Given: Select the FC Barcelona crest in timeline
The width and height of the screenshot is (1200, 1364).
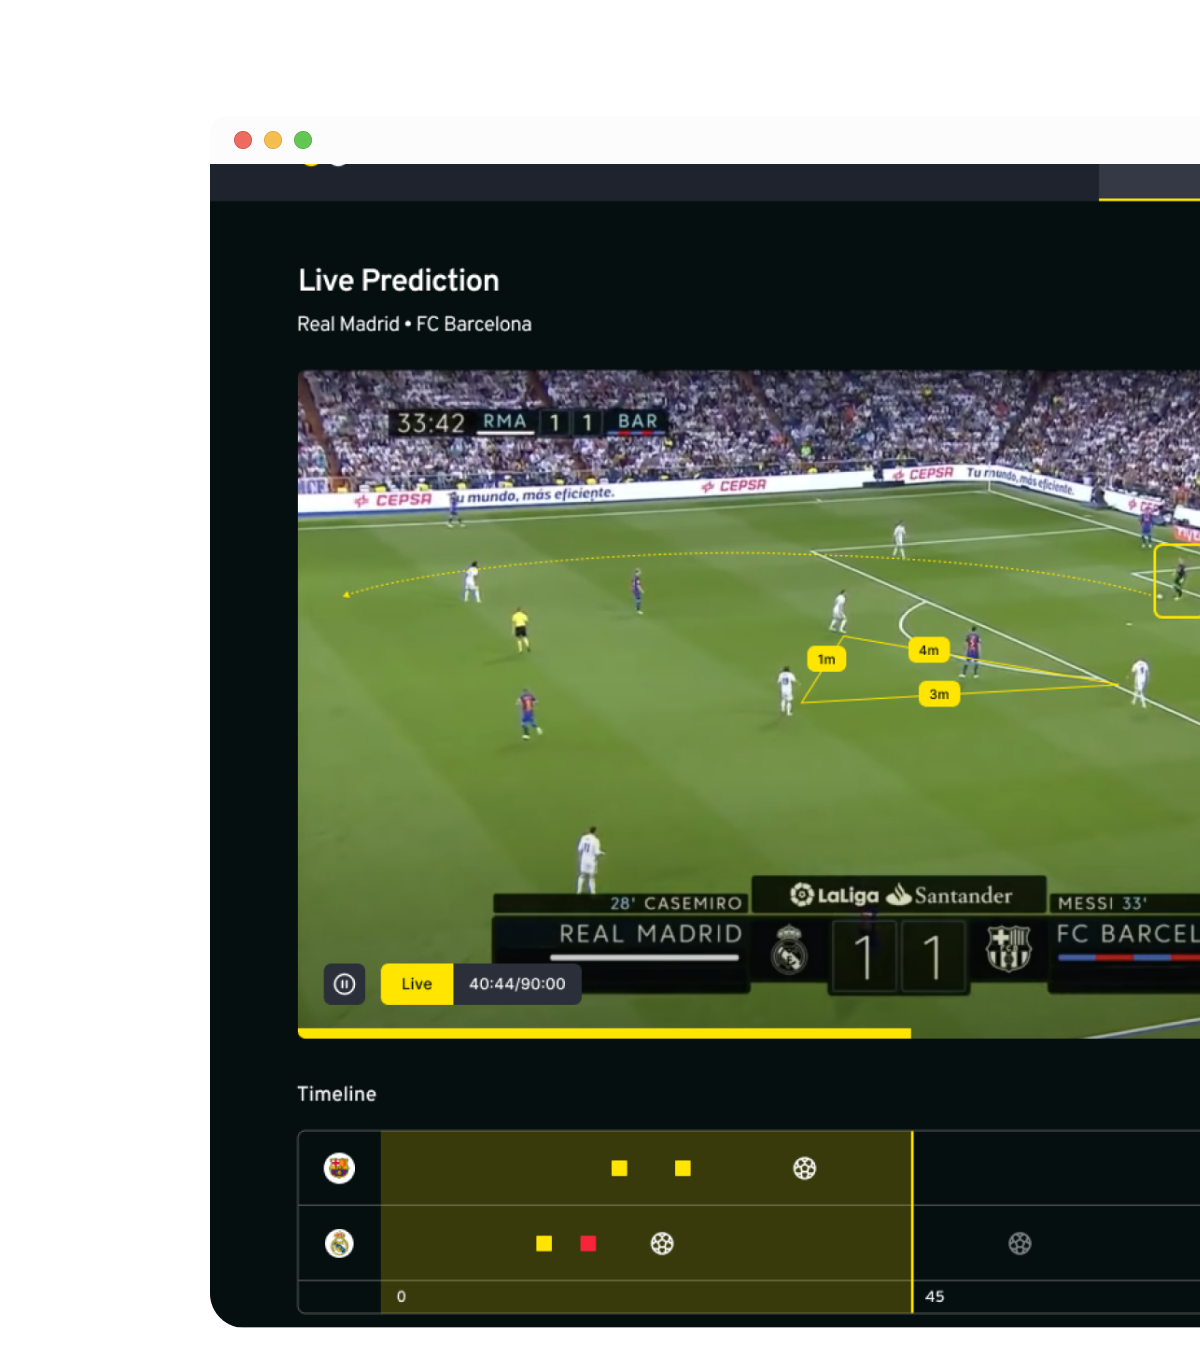Looking at the screenshot, I should point(340,1168).
